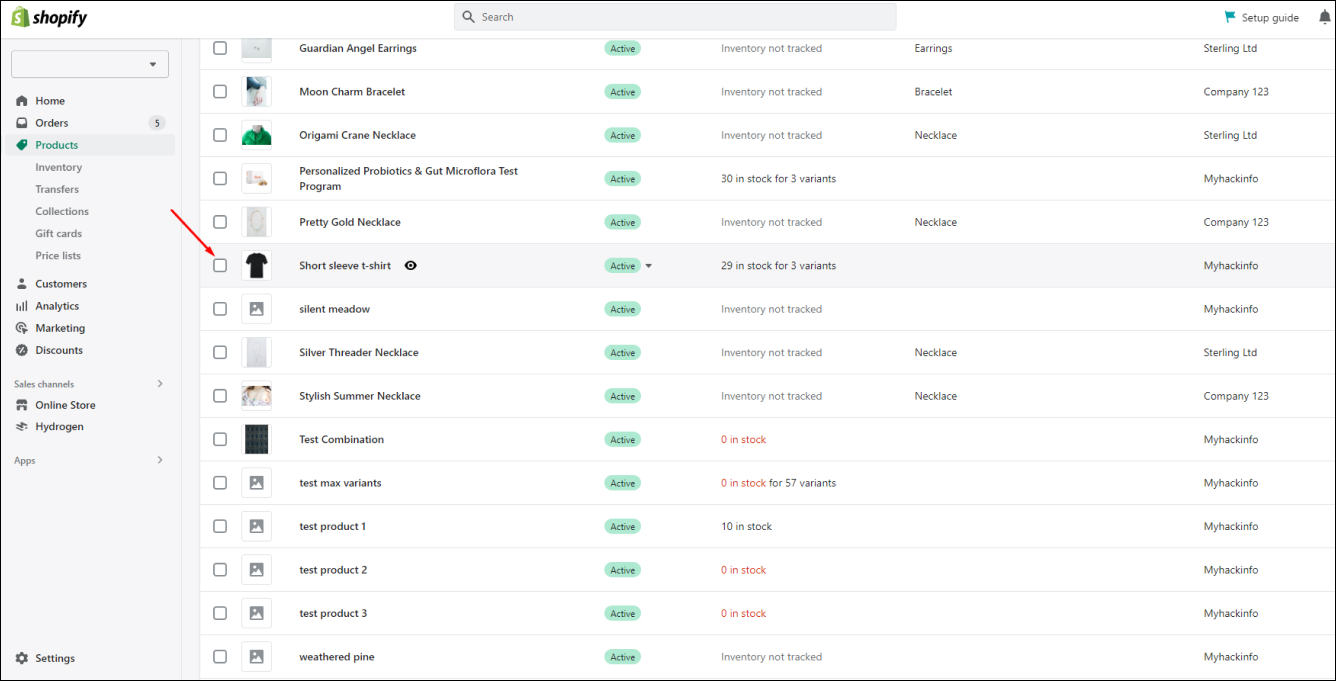The image size is (1336, 681).
Task: Click test max variants placeholder image
Action: (x=256, y=483)
